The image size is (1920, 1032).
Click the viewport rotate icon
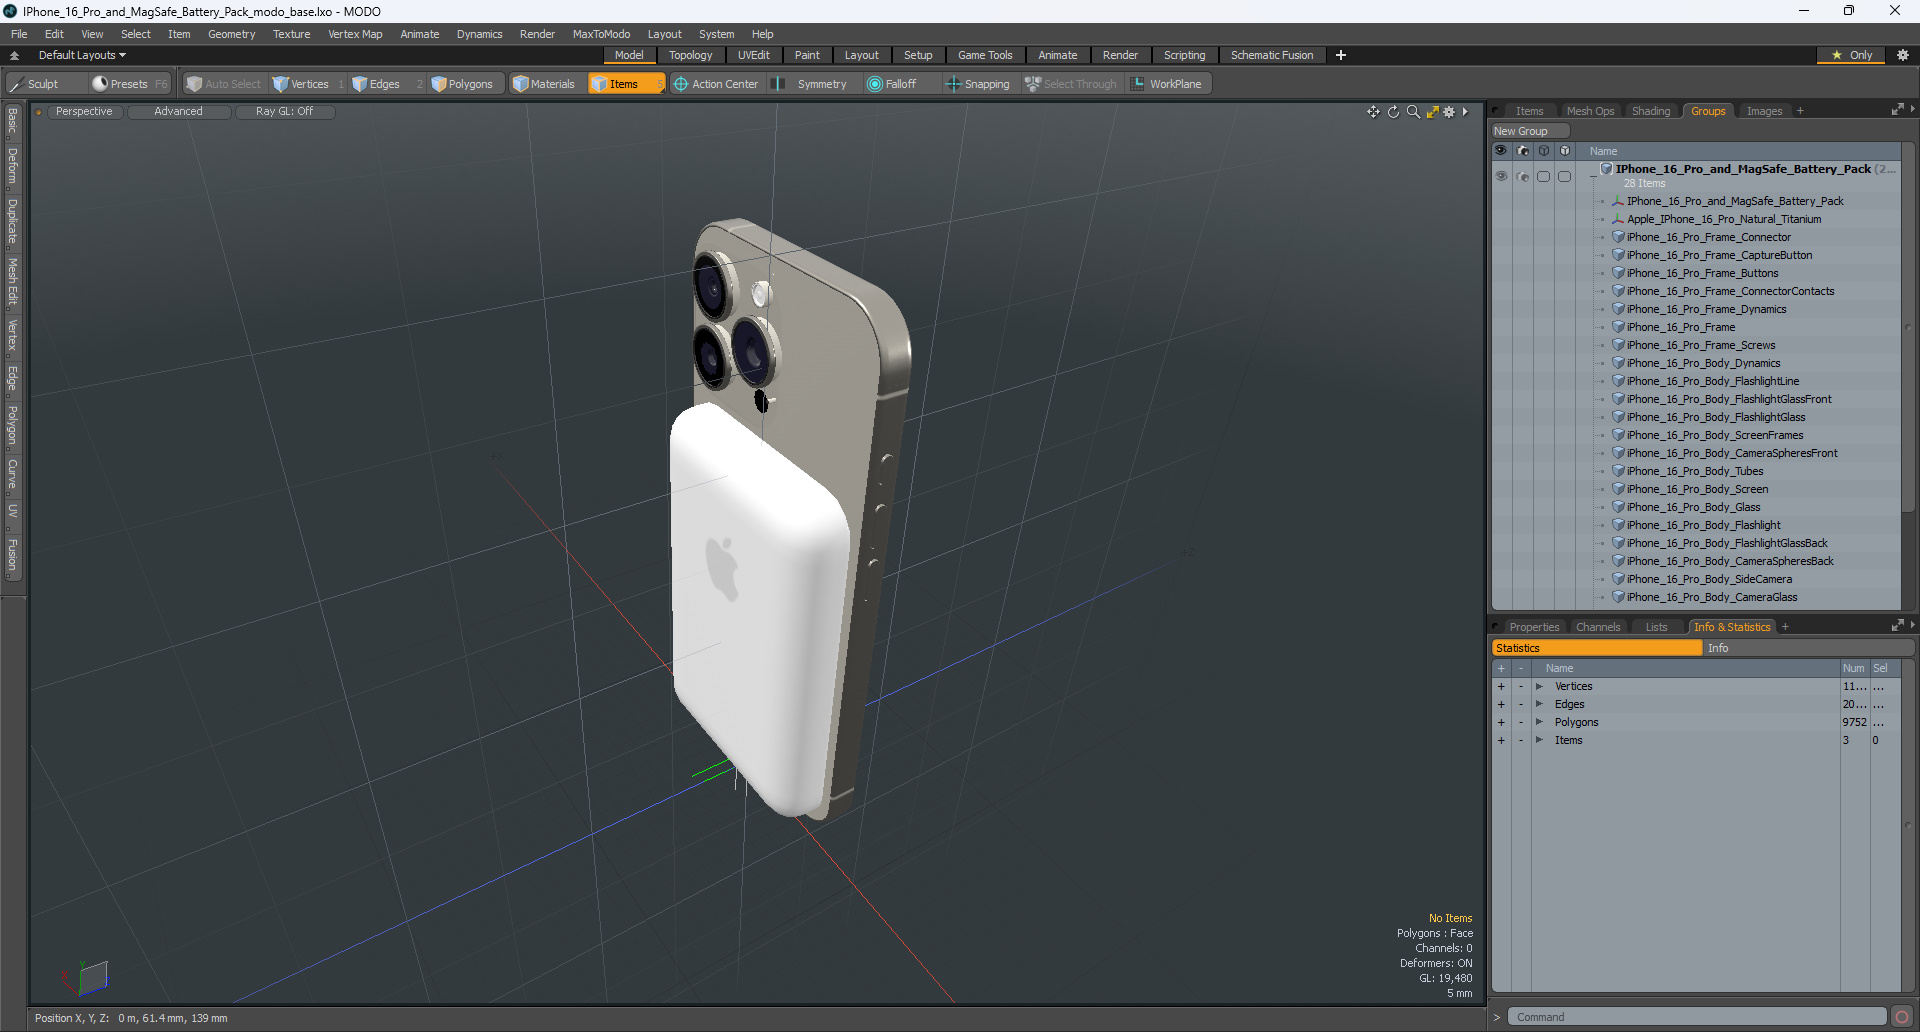tap(1393, 112)
